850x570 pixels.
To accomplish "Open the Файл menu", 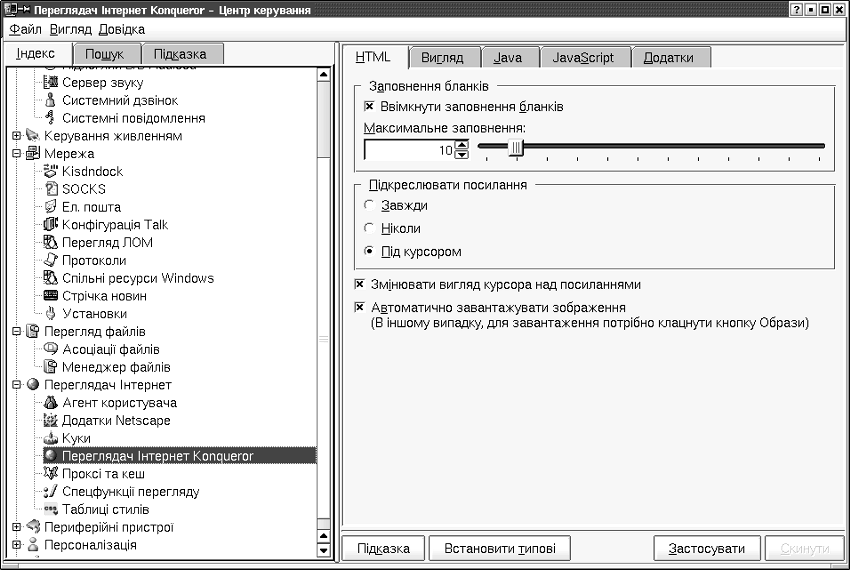I will tap(25, 30).
